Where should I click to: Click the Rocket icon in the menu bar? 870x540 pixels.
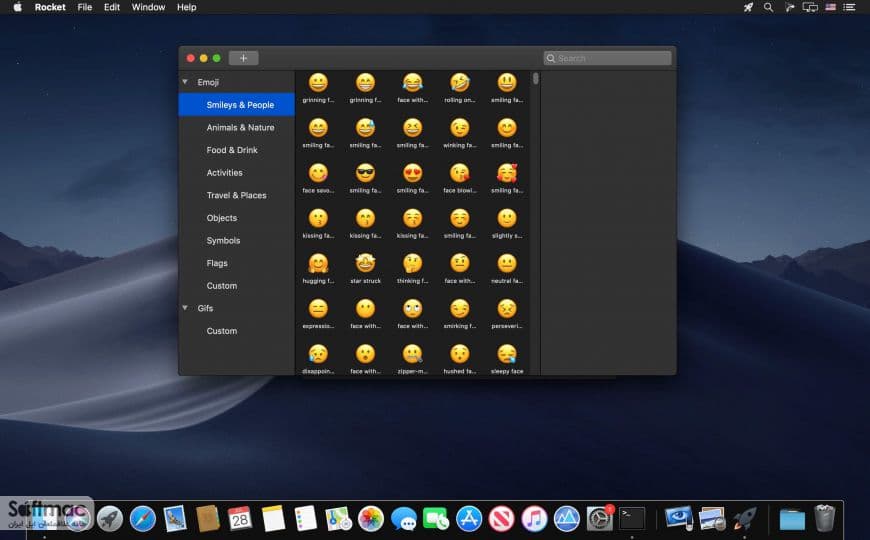pos(748,7)
